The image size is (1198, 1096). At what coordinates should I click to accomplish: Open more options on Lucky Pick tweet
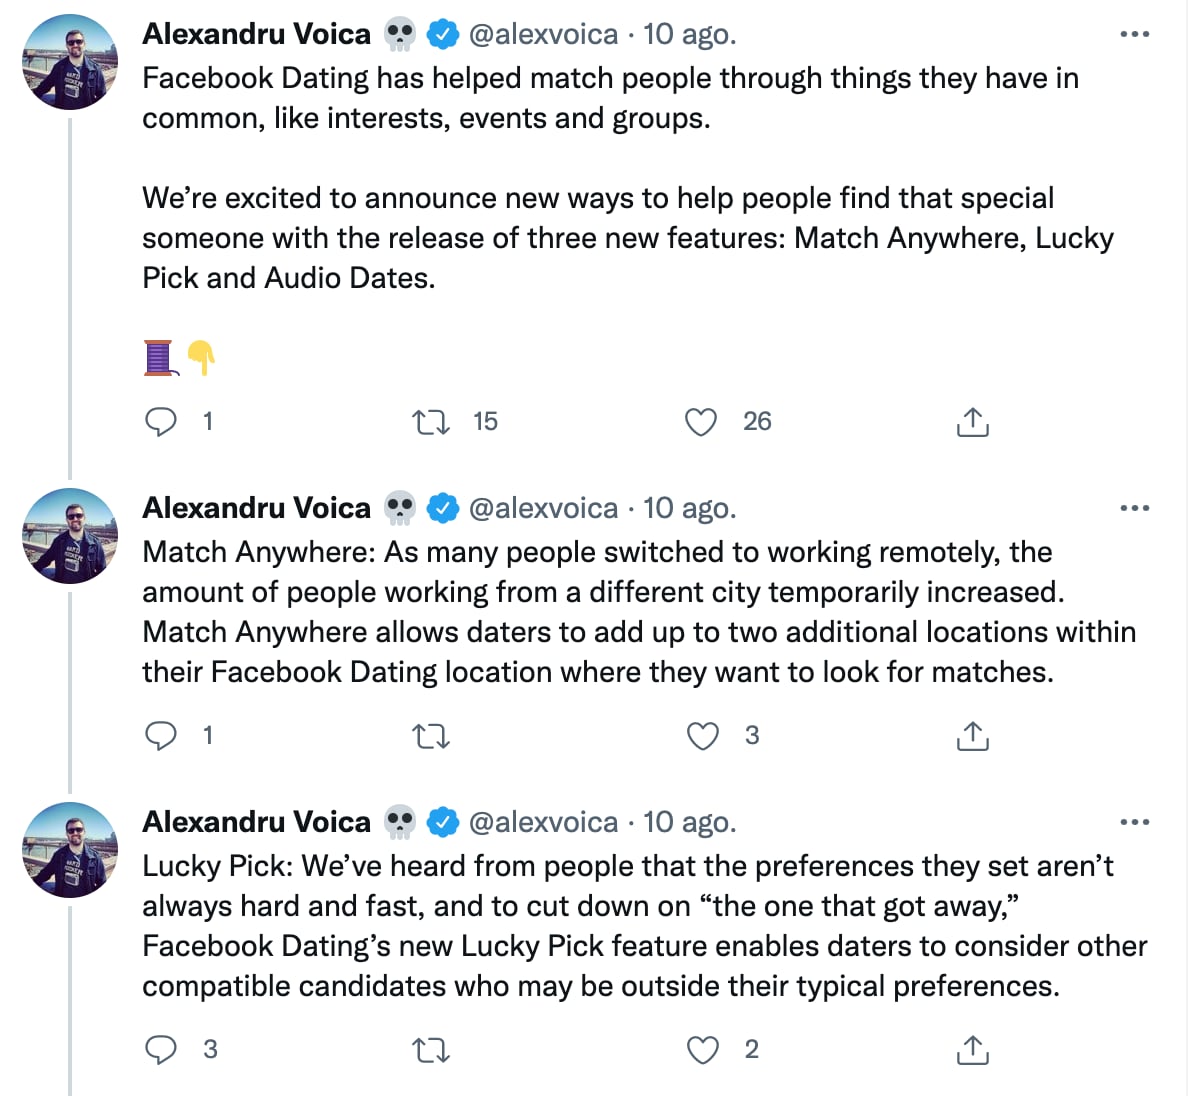point(1135,823)
